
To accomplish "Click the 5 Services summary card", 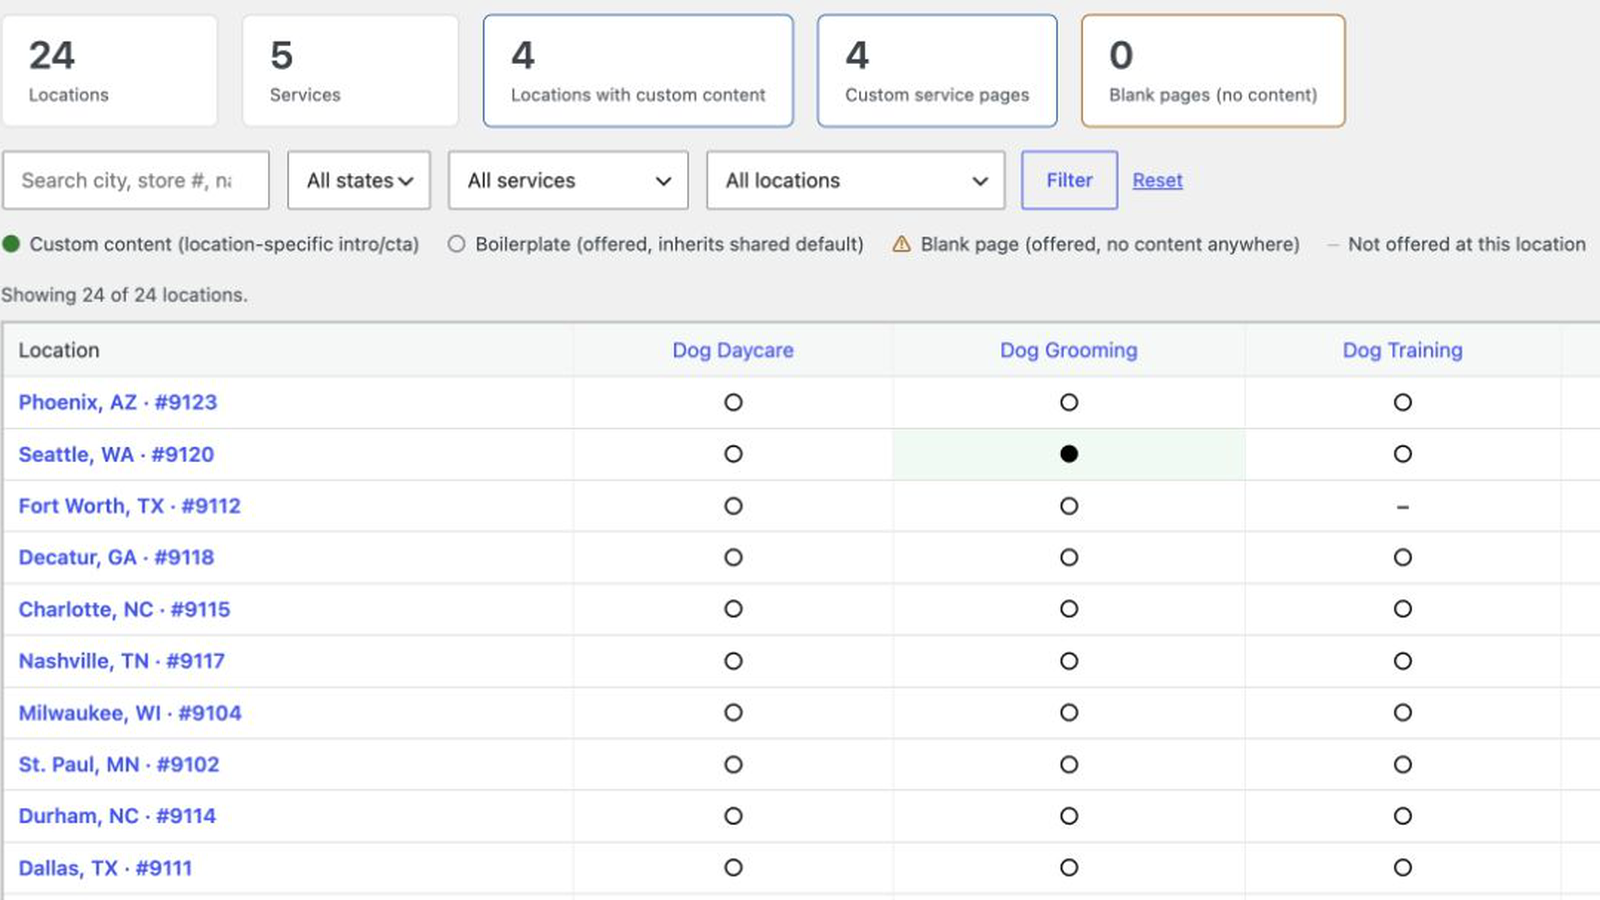I will (350, 71).
